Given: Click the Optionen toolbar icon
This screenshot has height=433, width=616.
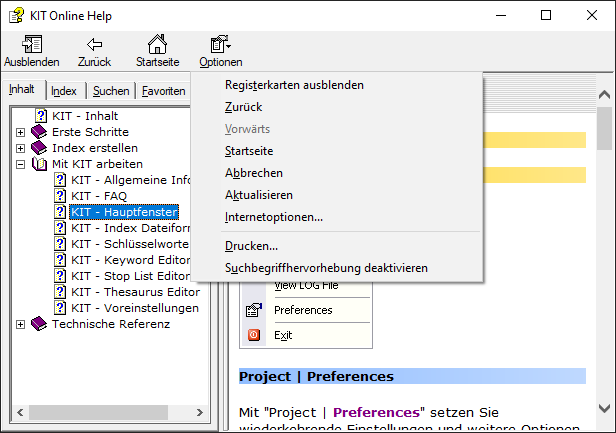Looking at the screenshot, I should coord(219,45).
